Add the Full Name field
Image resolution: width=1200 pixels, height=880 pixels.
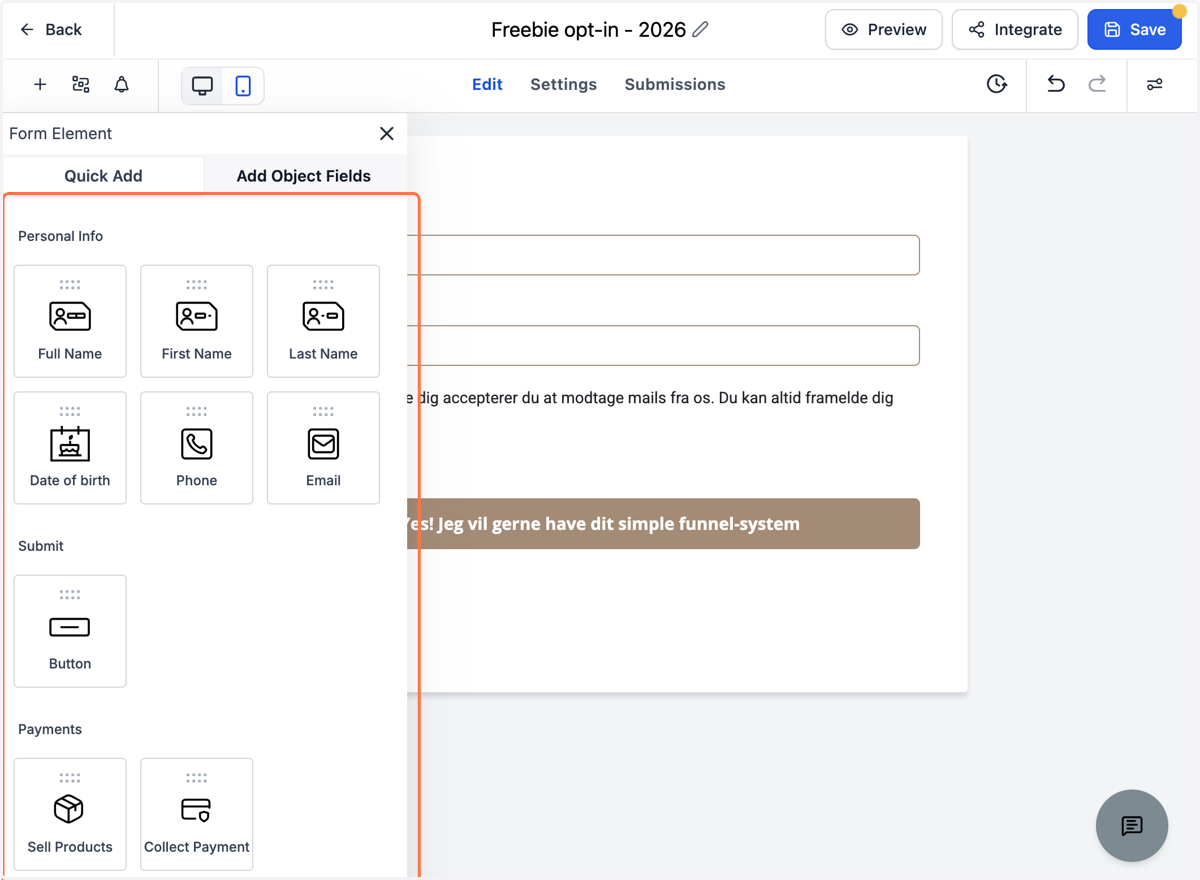(70, 321)
